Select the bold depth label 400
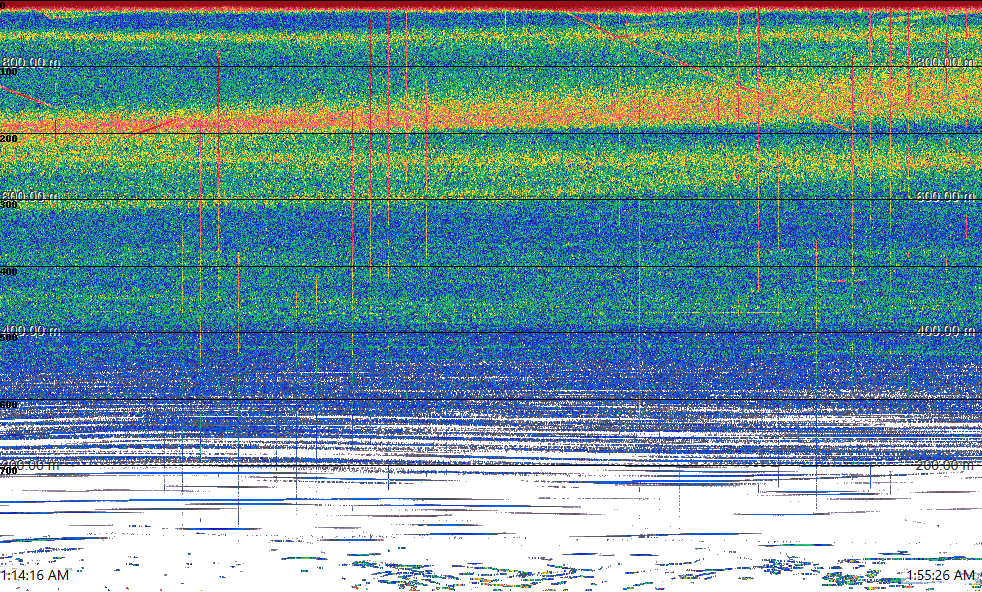The width and height of the screenshot is (982, 592). tap(9, 271)
